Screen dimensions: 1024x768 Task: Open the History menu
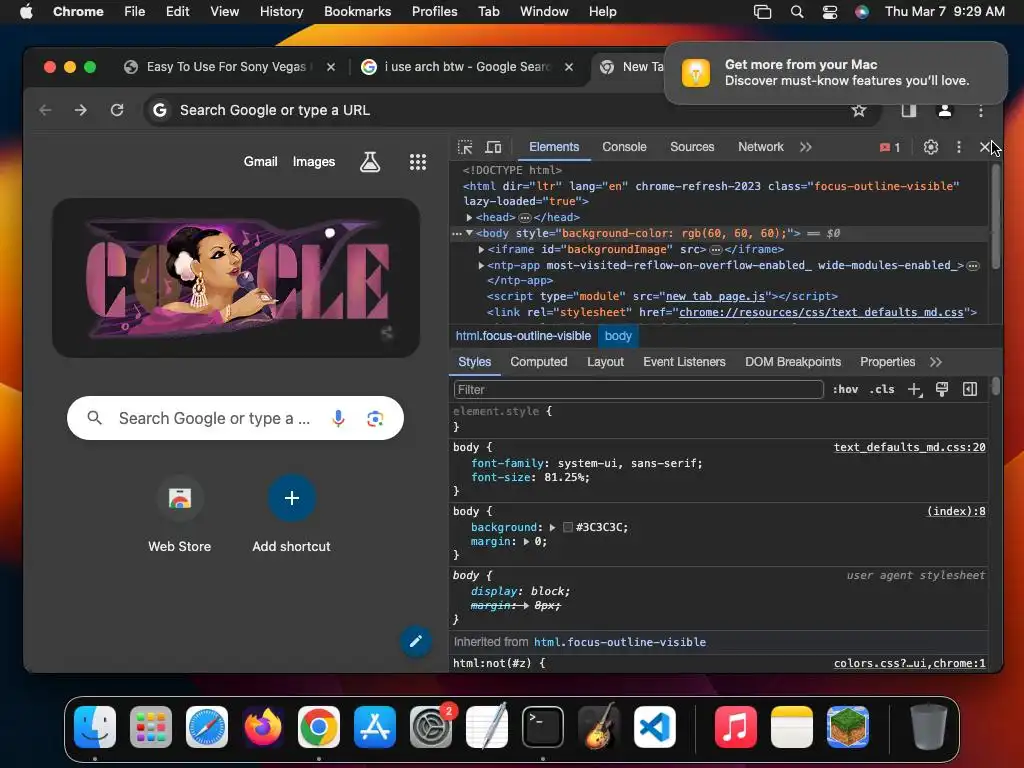click(x=281, y=12)
